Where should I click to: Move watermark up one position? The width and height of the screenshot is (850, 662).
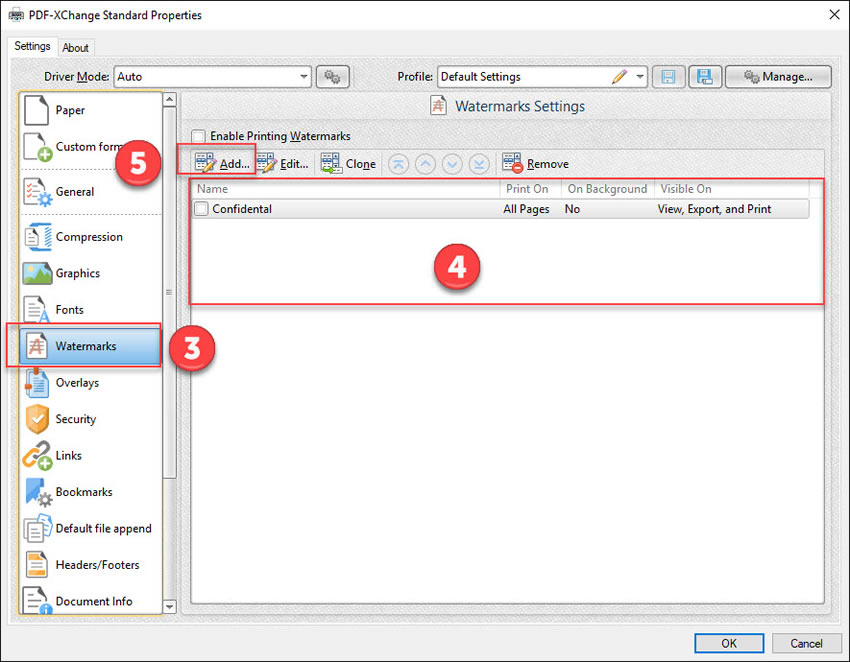coord(426,164)
